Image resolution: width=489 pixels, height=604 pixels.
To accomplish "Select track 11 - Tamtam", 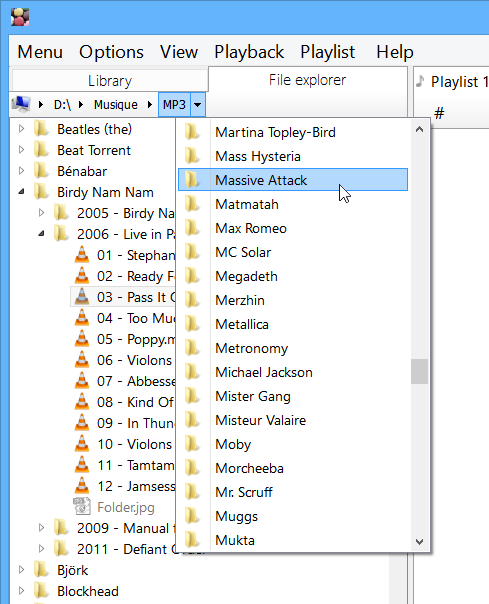I will pos(136,465).
